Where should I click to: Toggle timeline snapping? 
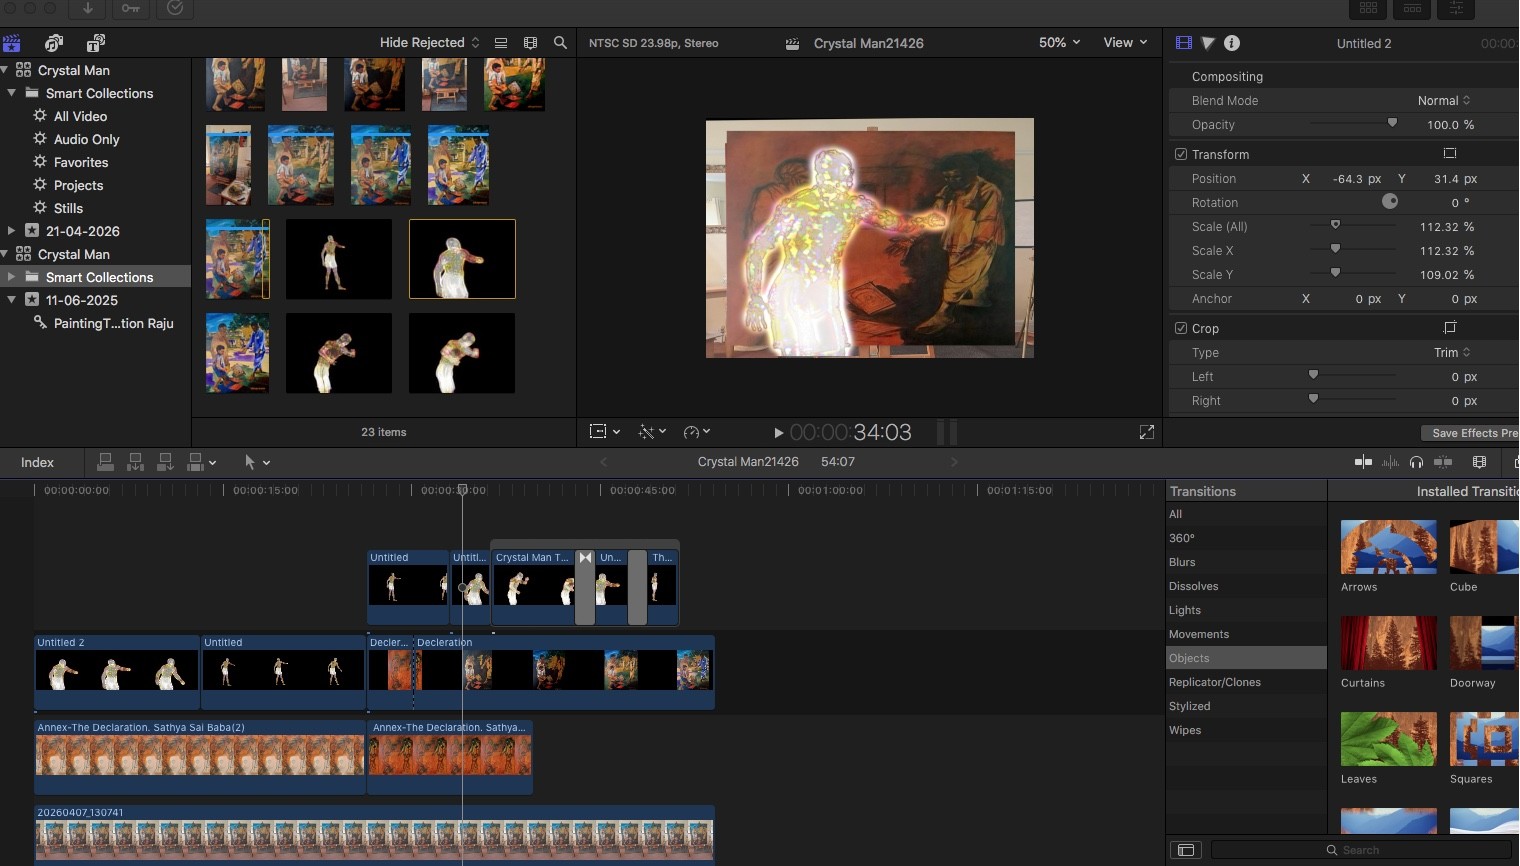(x=1443, y=462)
